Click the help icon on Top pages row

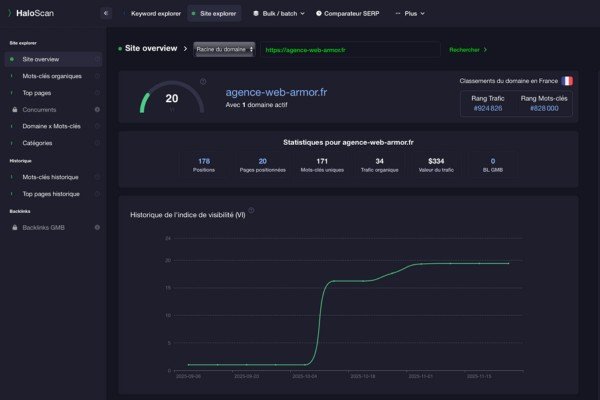point(97,92)
